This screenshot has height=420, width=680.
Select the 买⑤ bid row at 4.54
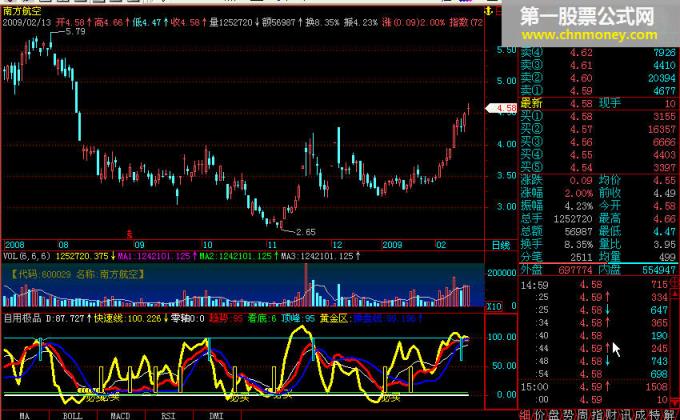coord(598,167)
